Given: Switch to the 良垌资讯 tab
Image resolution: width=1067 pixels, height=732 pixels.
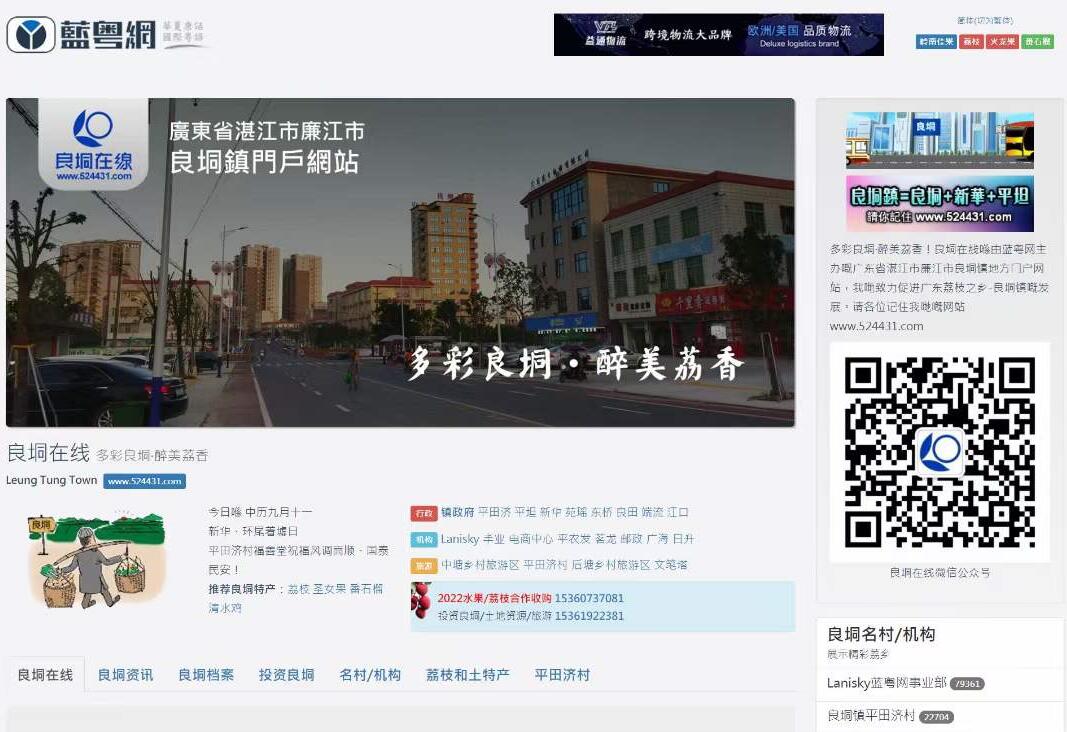Looking at the screenshot, I should point(125,675).
